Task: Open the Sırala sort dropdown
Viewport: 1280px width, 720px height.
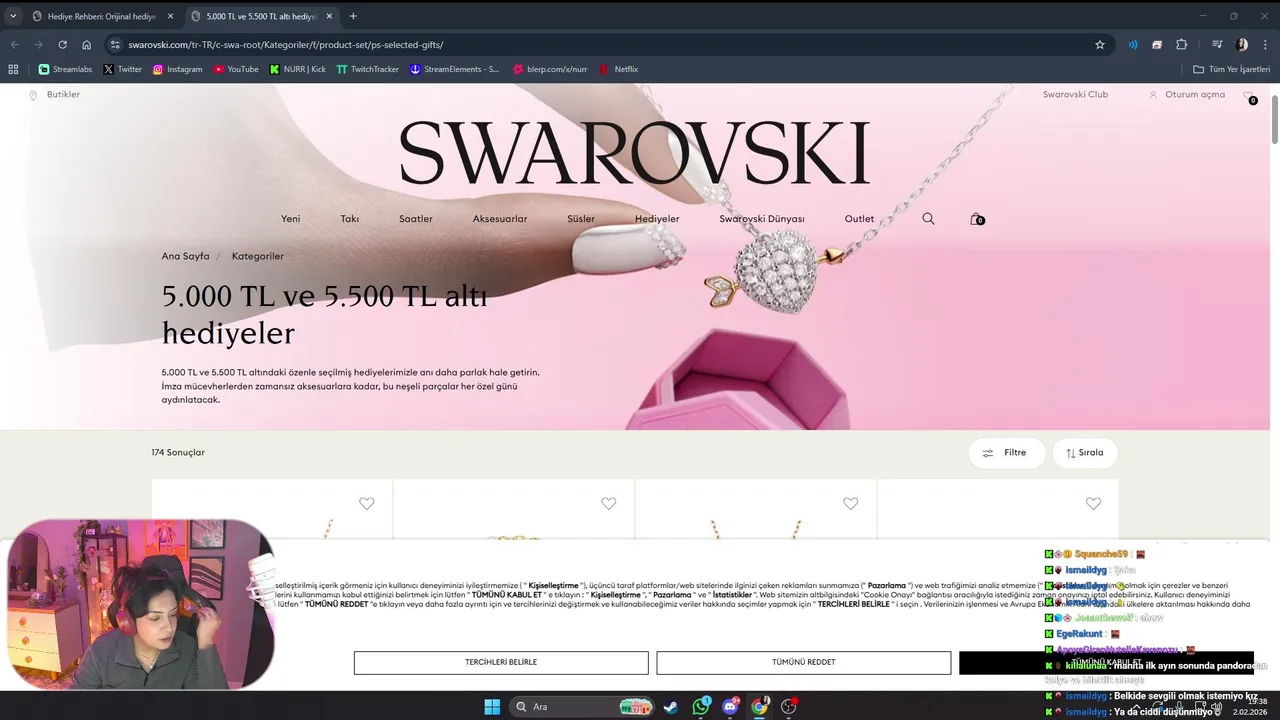Action: [x=1085, y=453]
